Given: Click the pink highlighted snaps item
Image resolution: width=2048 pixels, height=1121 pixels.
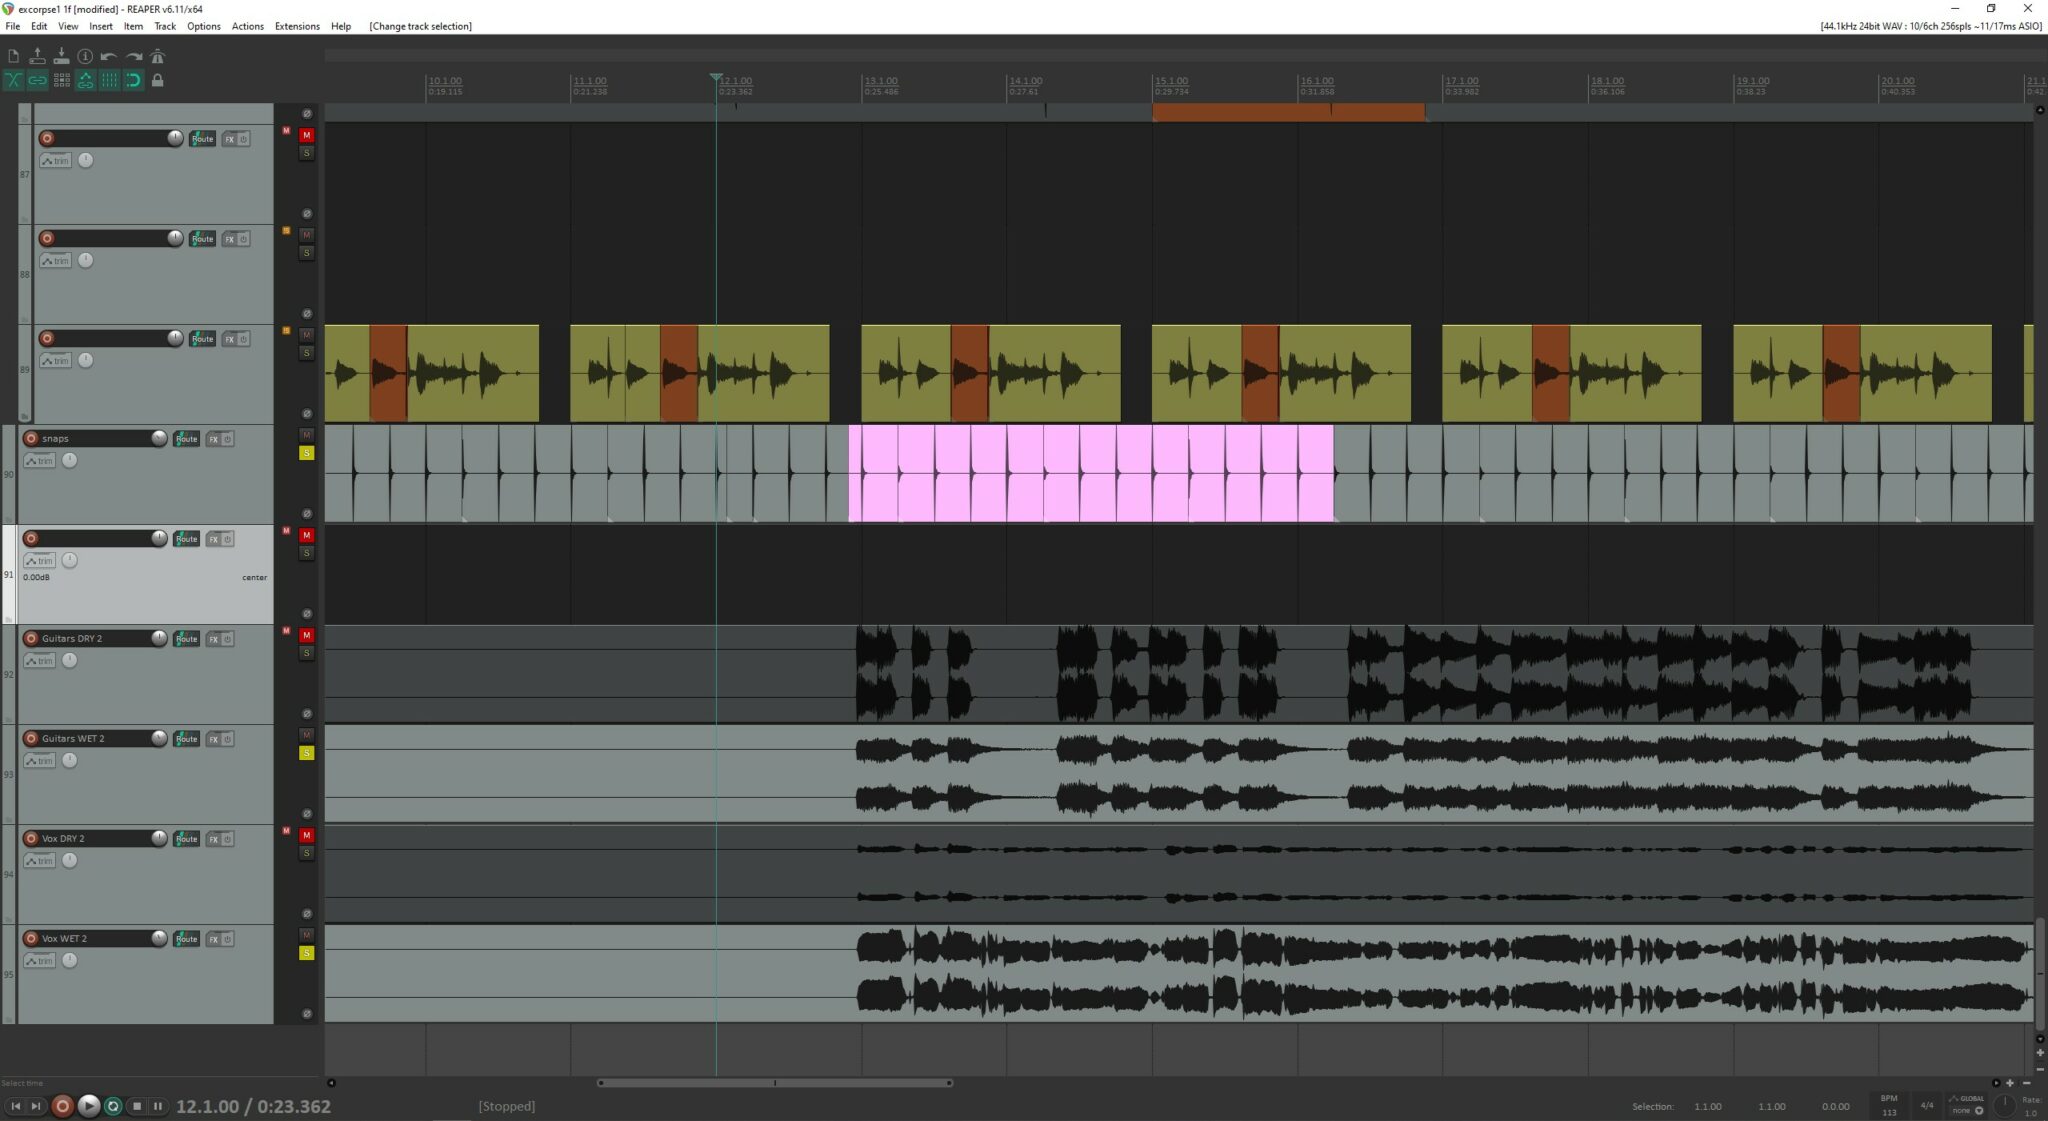Looking at the screenshot, I should point(1090,473).
